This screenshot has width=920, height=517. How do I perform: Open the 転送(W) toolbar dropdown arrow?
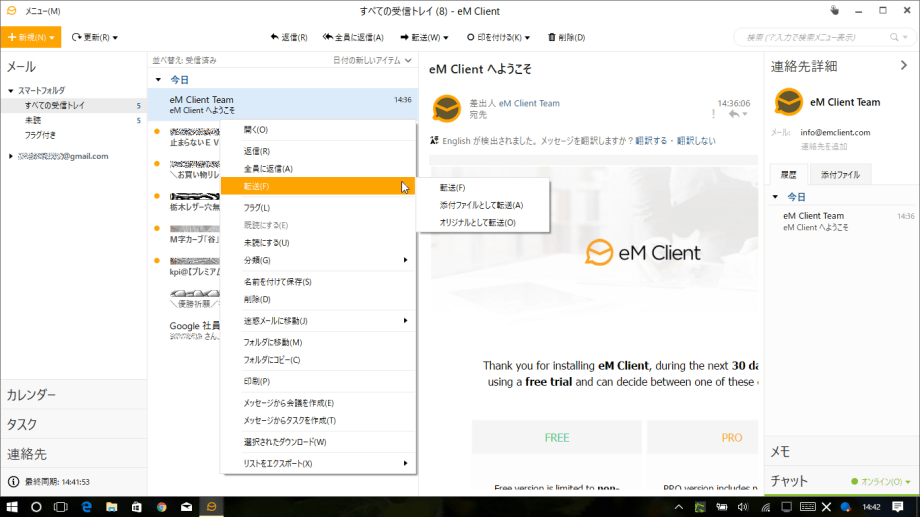[x=446, y=38]
